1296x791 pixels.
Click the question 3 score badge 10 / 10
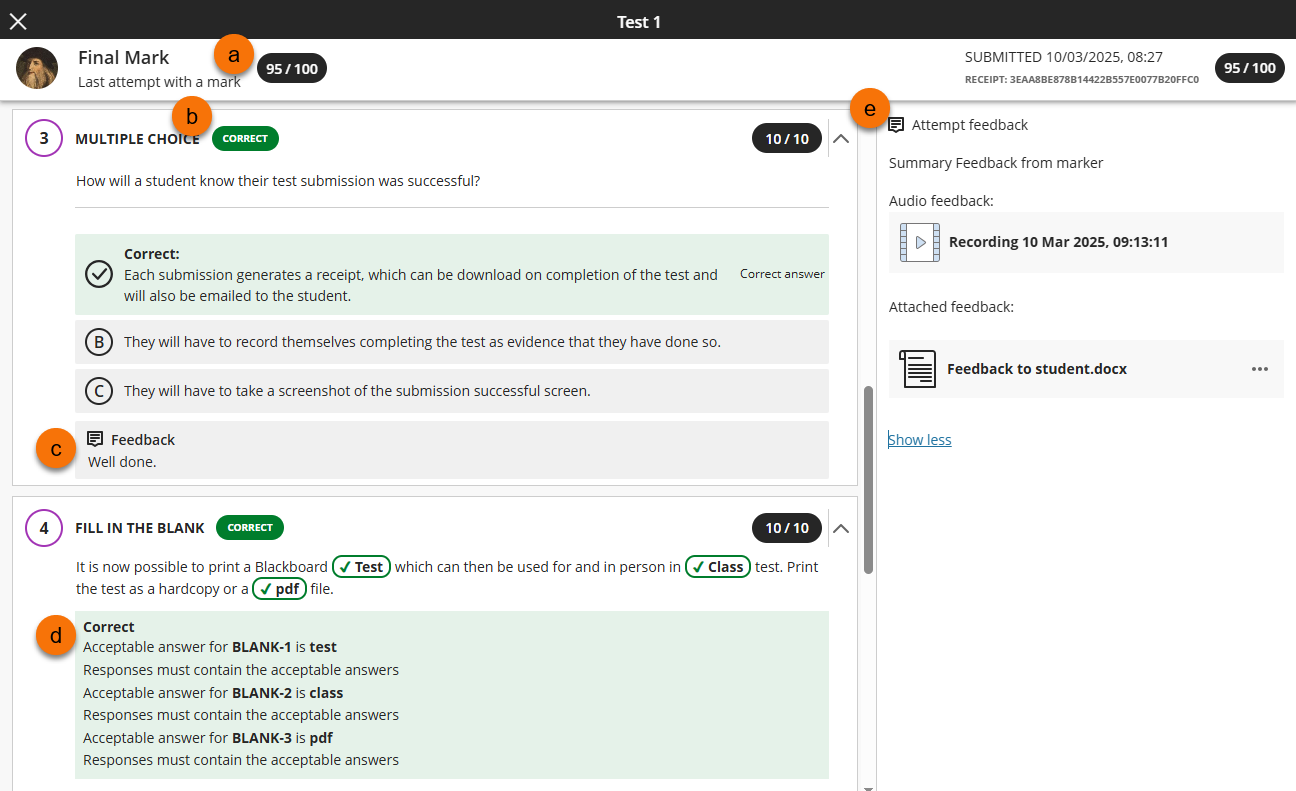pyautogui.click(x=786, y=139)
